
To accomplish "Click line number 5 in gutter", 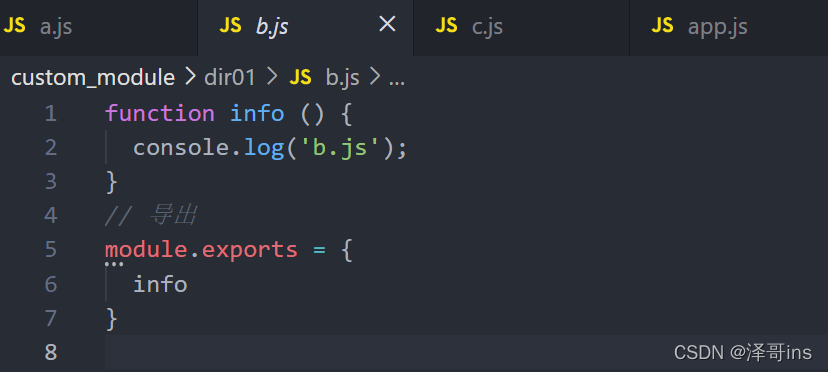I will pyautogui.click(x=51, y=250).
